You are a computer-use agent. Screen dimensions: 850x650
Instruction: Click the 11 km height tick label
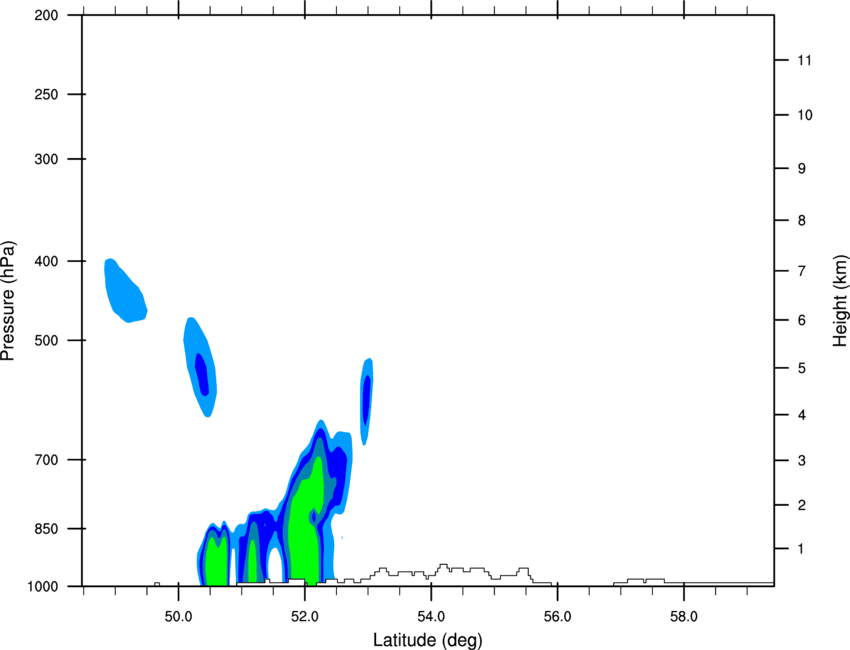coord(805,60)
